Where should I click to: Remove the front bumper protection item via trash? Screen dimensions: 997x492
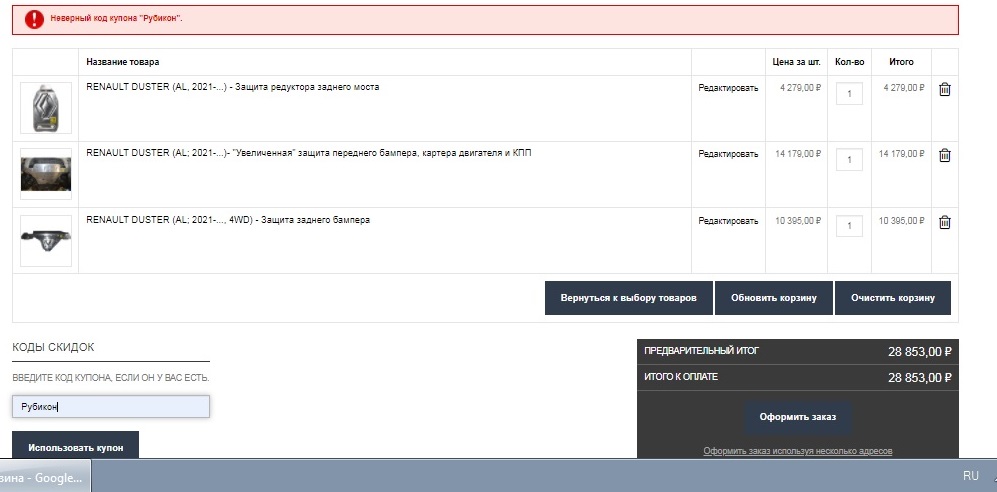pyautogui.click(x=944, y=155)
